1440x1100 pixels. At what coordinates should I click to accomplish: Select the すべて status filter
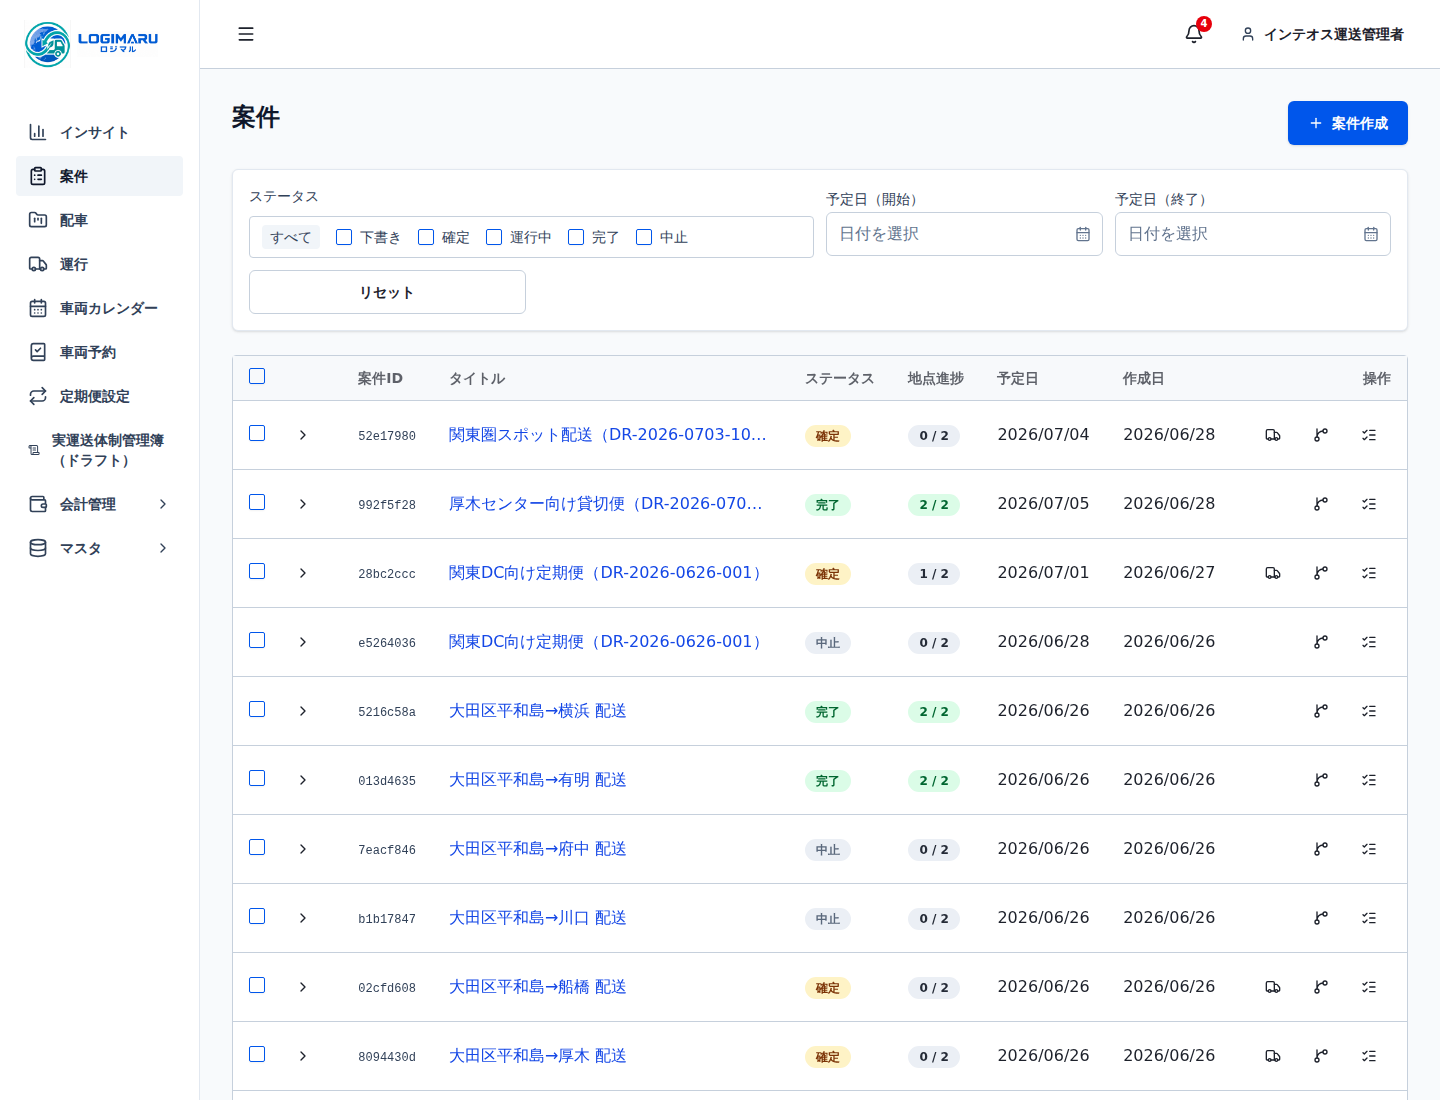pos(291,237)
